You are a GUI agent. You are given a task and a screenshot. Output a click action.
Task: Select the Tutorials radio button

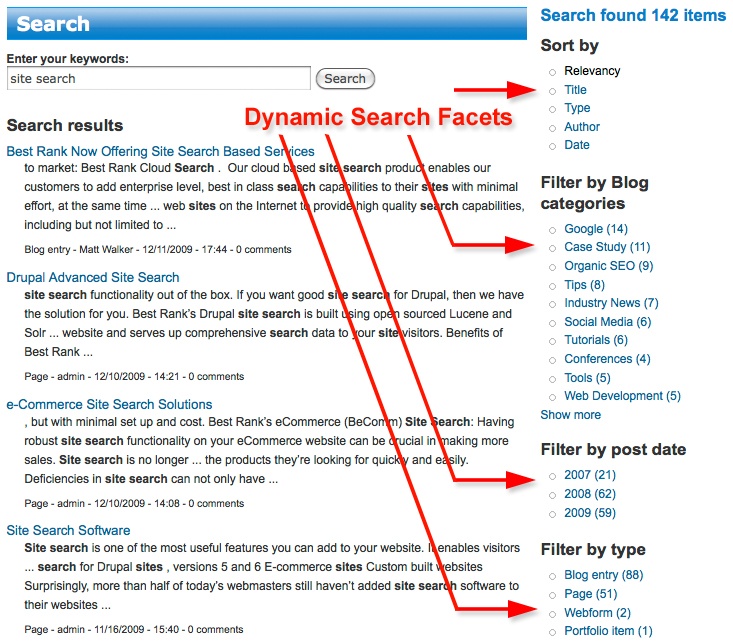(x=553, y=341)
